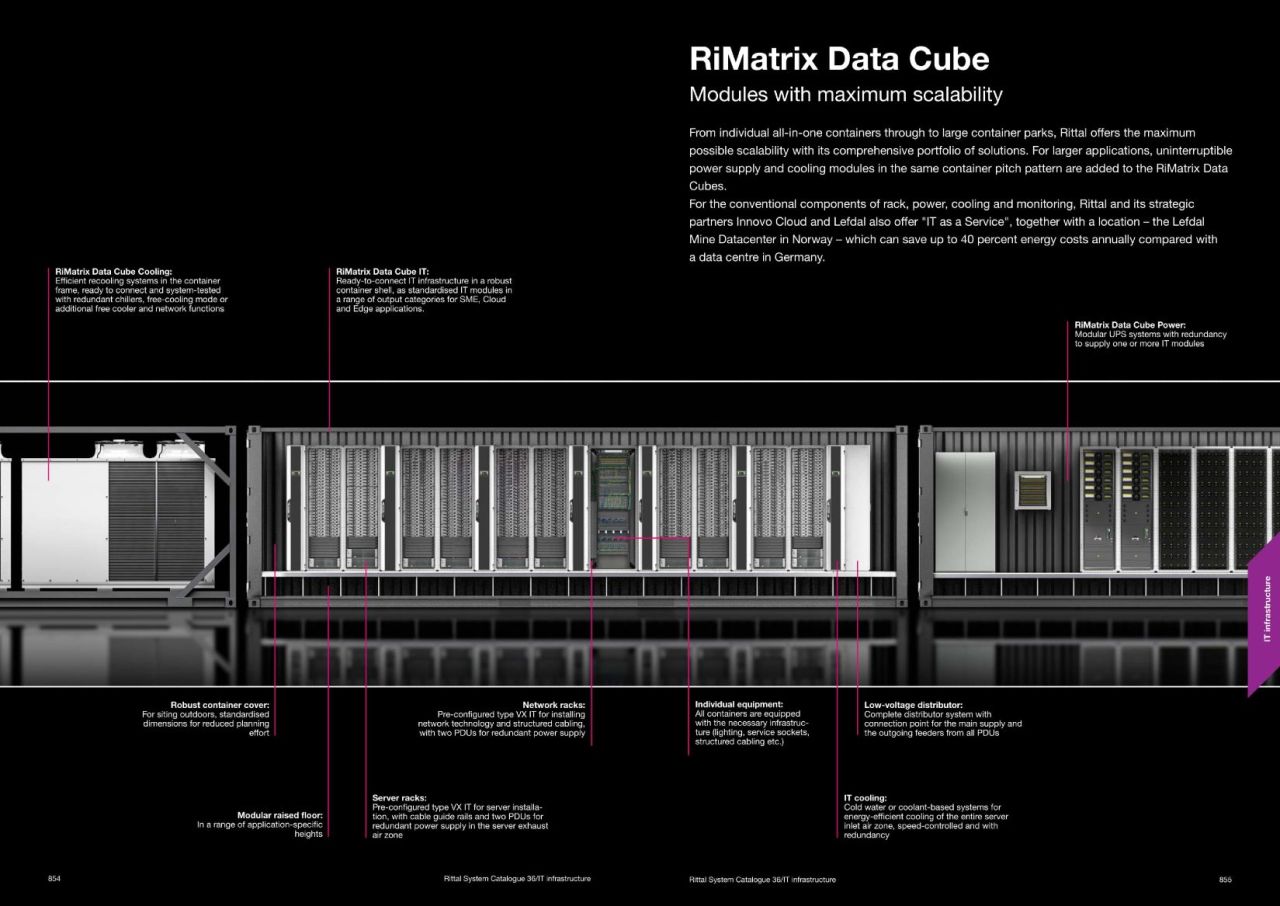Screen dimensions: 1280x906
Task: Click the 'RiMatrix Data Cube IT:' label
Action: pyautogui.click(x=382, y=271)
